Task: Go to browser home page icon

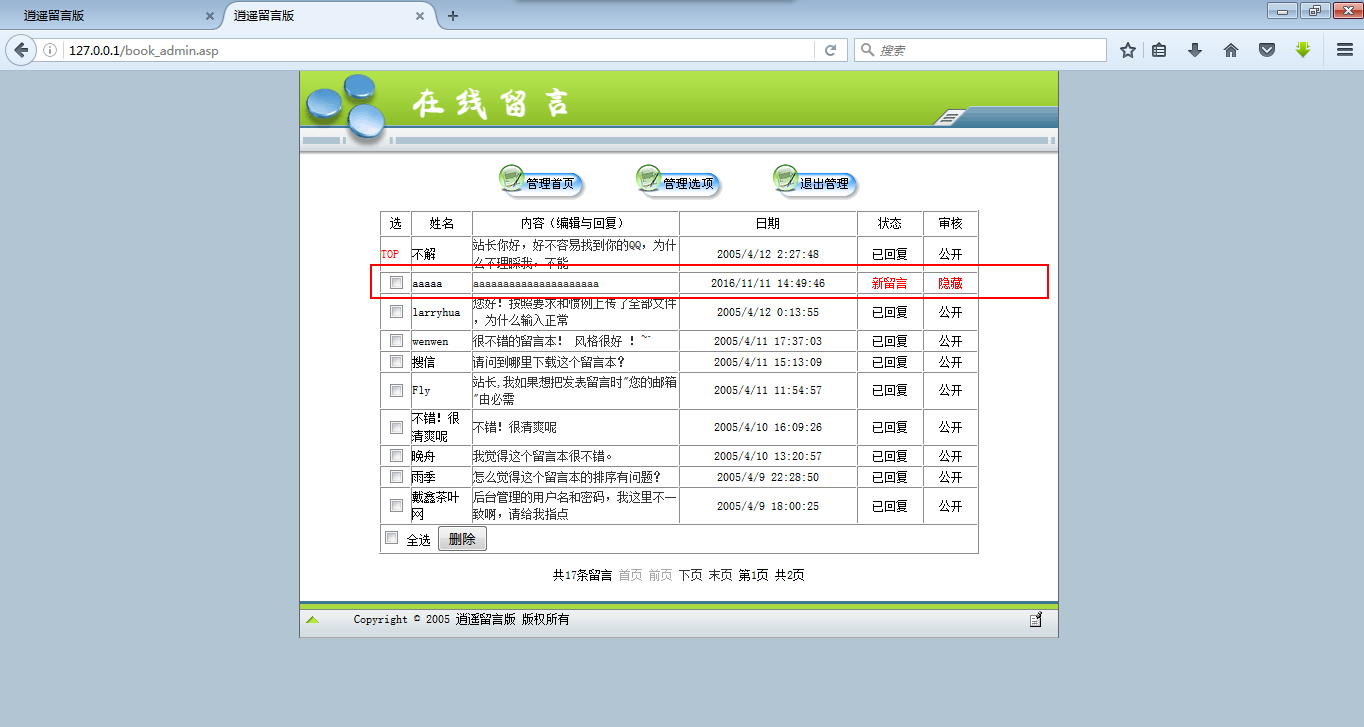Action: click(x=1231, y=50)
